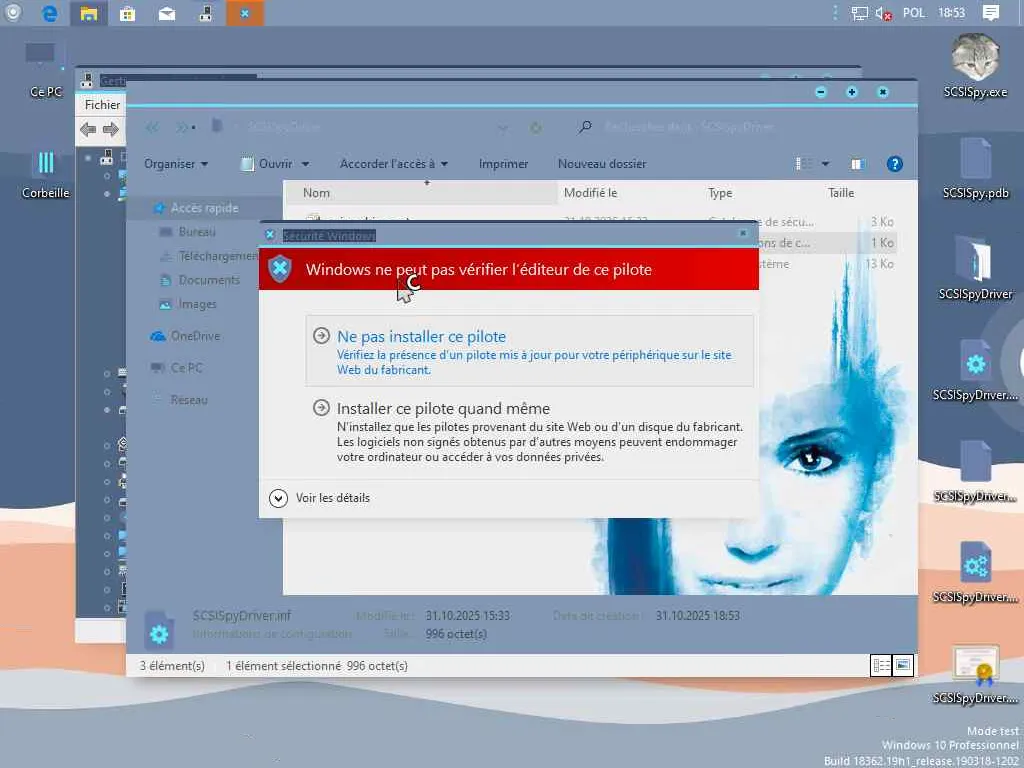This screenshot has width=1024, height=768.
Task: Open Microsoft Store from the taskbar
Action: [x=128, y=13]
